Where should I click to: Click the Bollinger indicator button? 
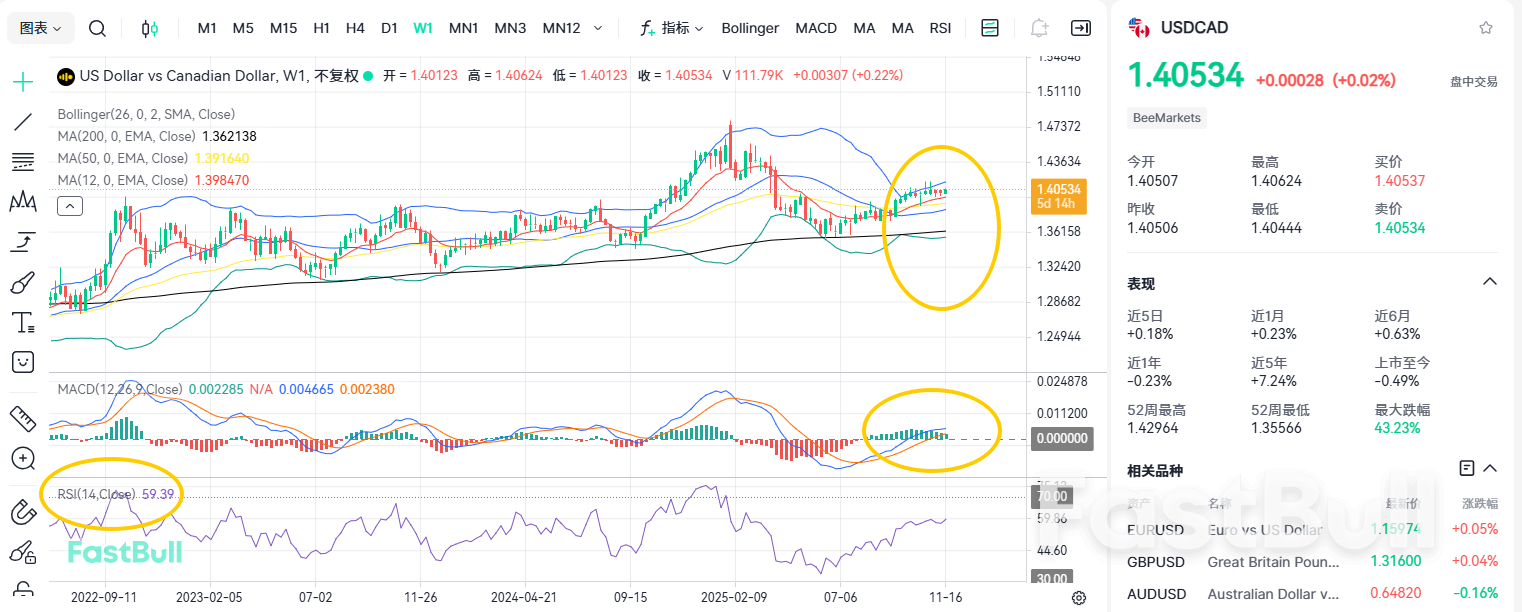tap(750, 28)
